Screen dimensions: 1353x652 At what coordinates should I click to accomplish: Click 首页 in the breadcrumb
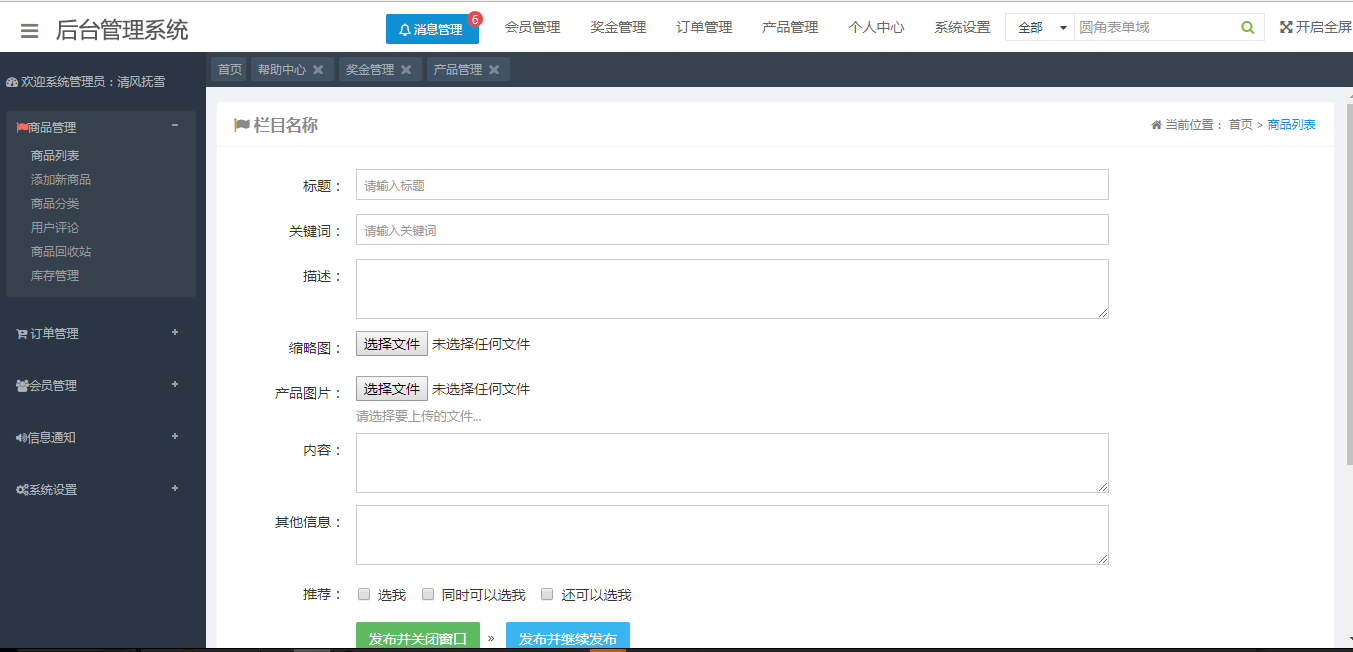point(1240,125)
